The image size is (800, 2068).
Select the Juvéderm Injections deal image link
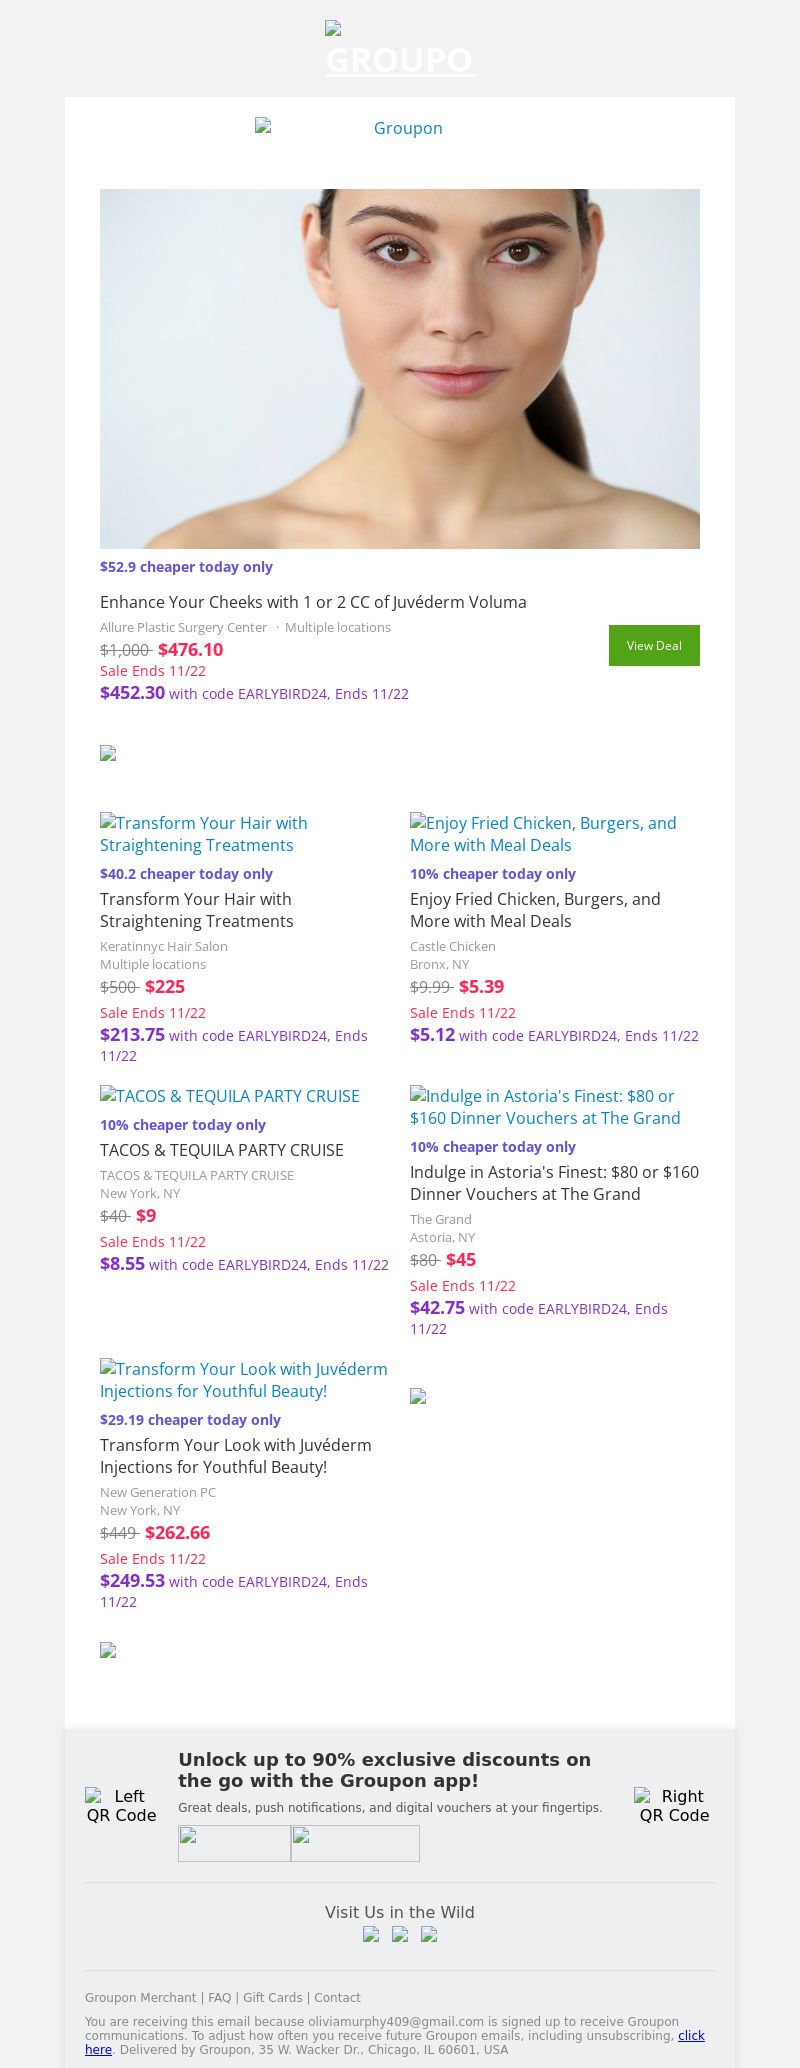tap(243, 1380)
